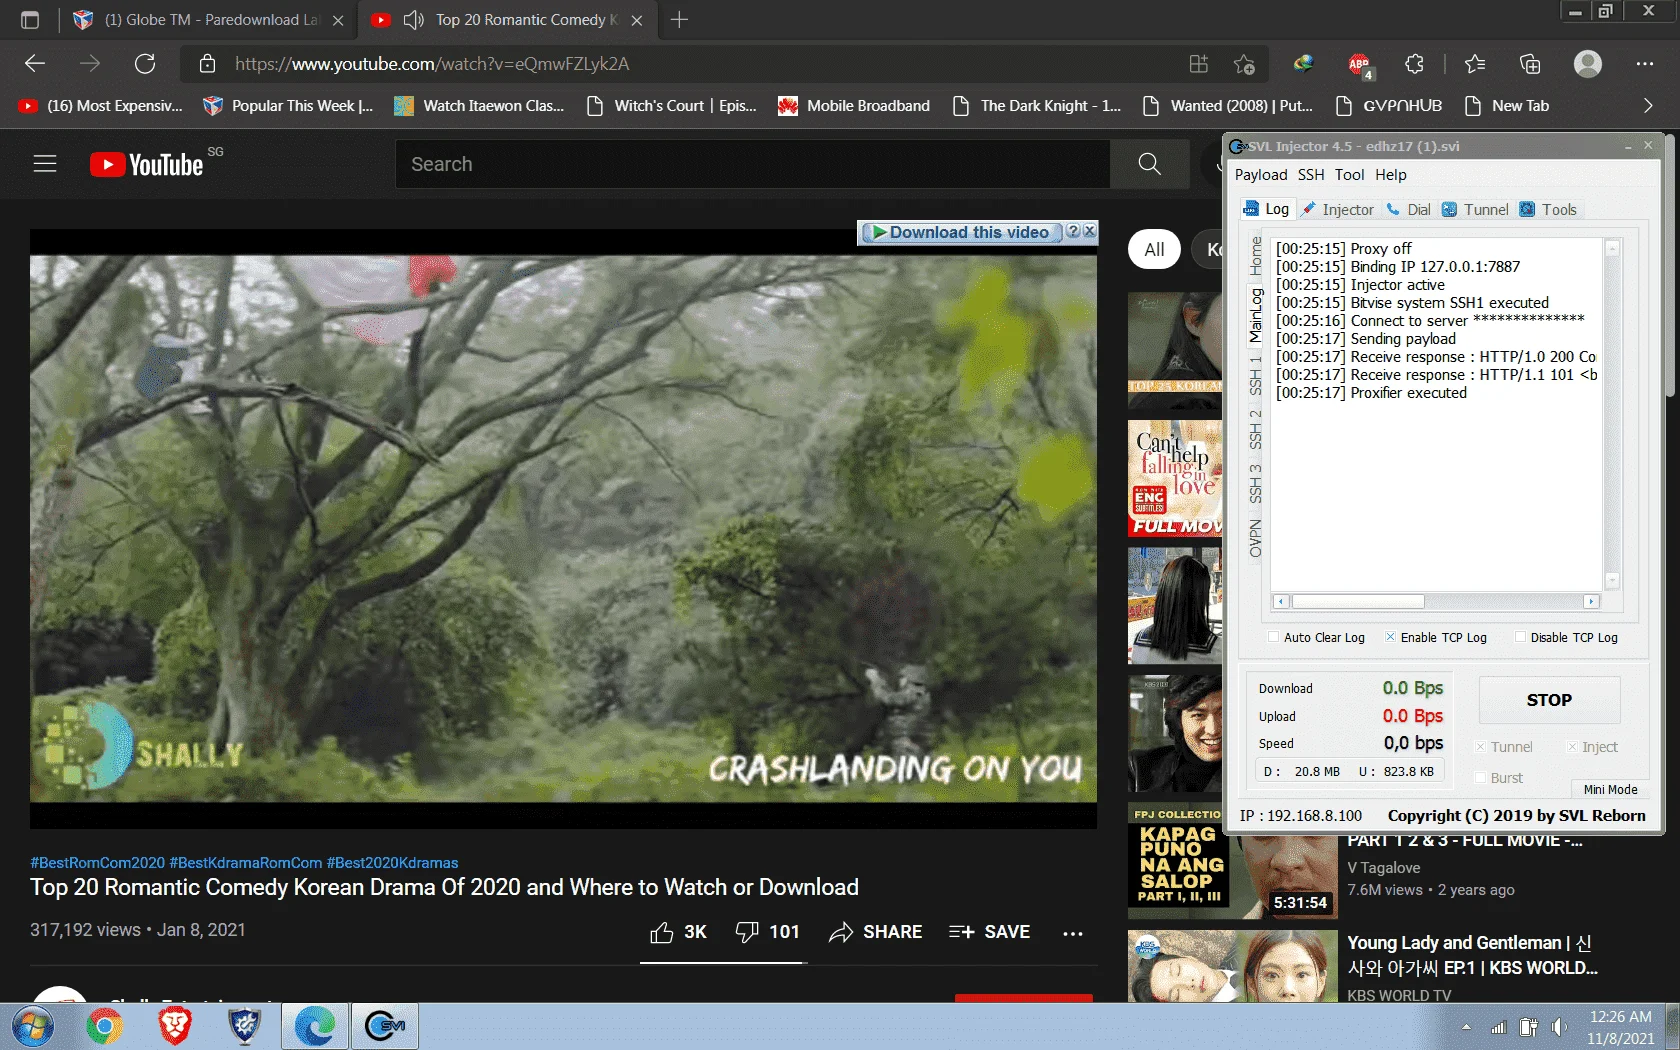
Task: Select the All filter chip
Action: (x=1154, y=249)
